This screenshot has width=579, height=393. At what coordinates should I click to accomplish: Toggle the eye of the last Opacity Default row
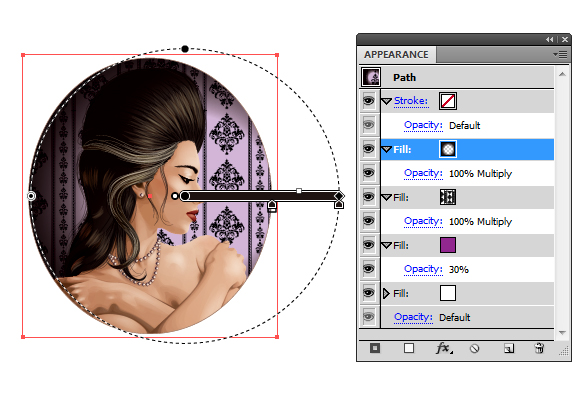[369, 317]
